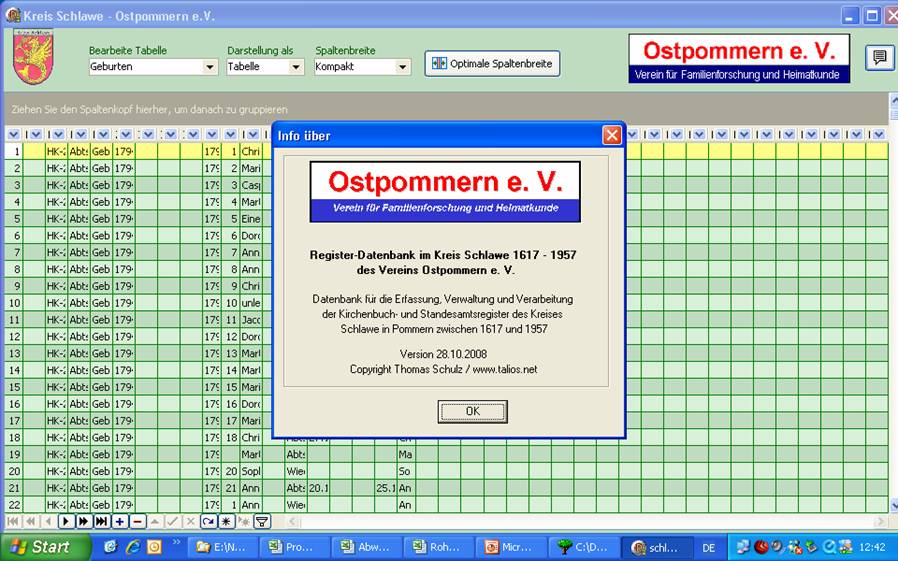The height and width of the screenshot is (561, 898).
Task: Jump back one page with double-left arrow
Action: pos(30,522)
